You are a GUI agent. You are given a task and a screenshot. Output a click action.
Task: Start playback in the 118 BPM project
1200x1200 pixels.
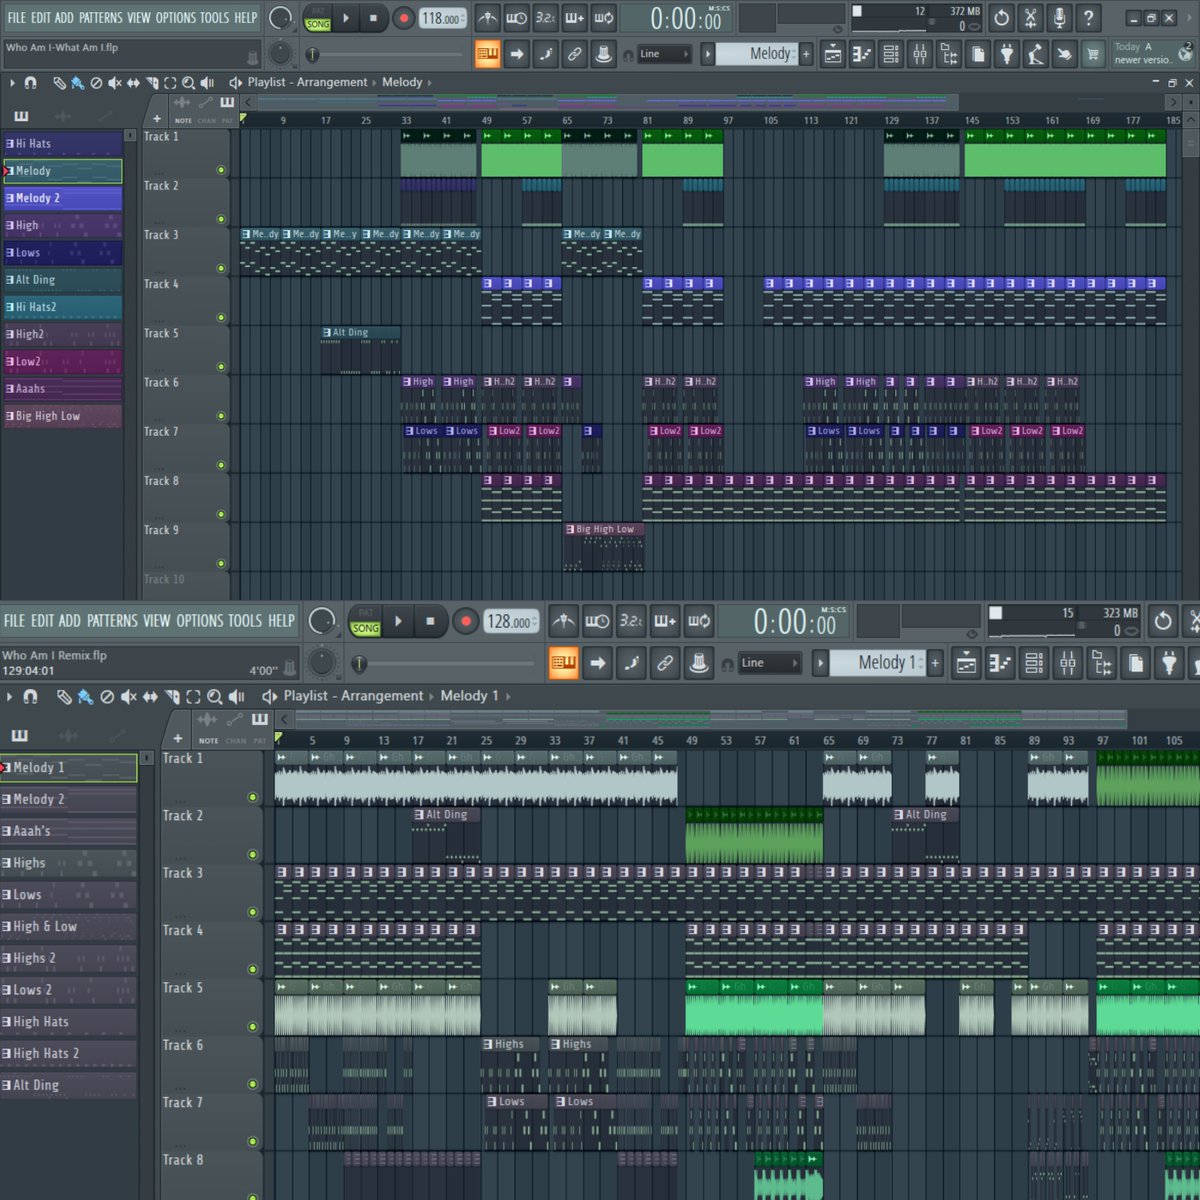(x=346, y=18)
